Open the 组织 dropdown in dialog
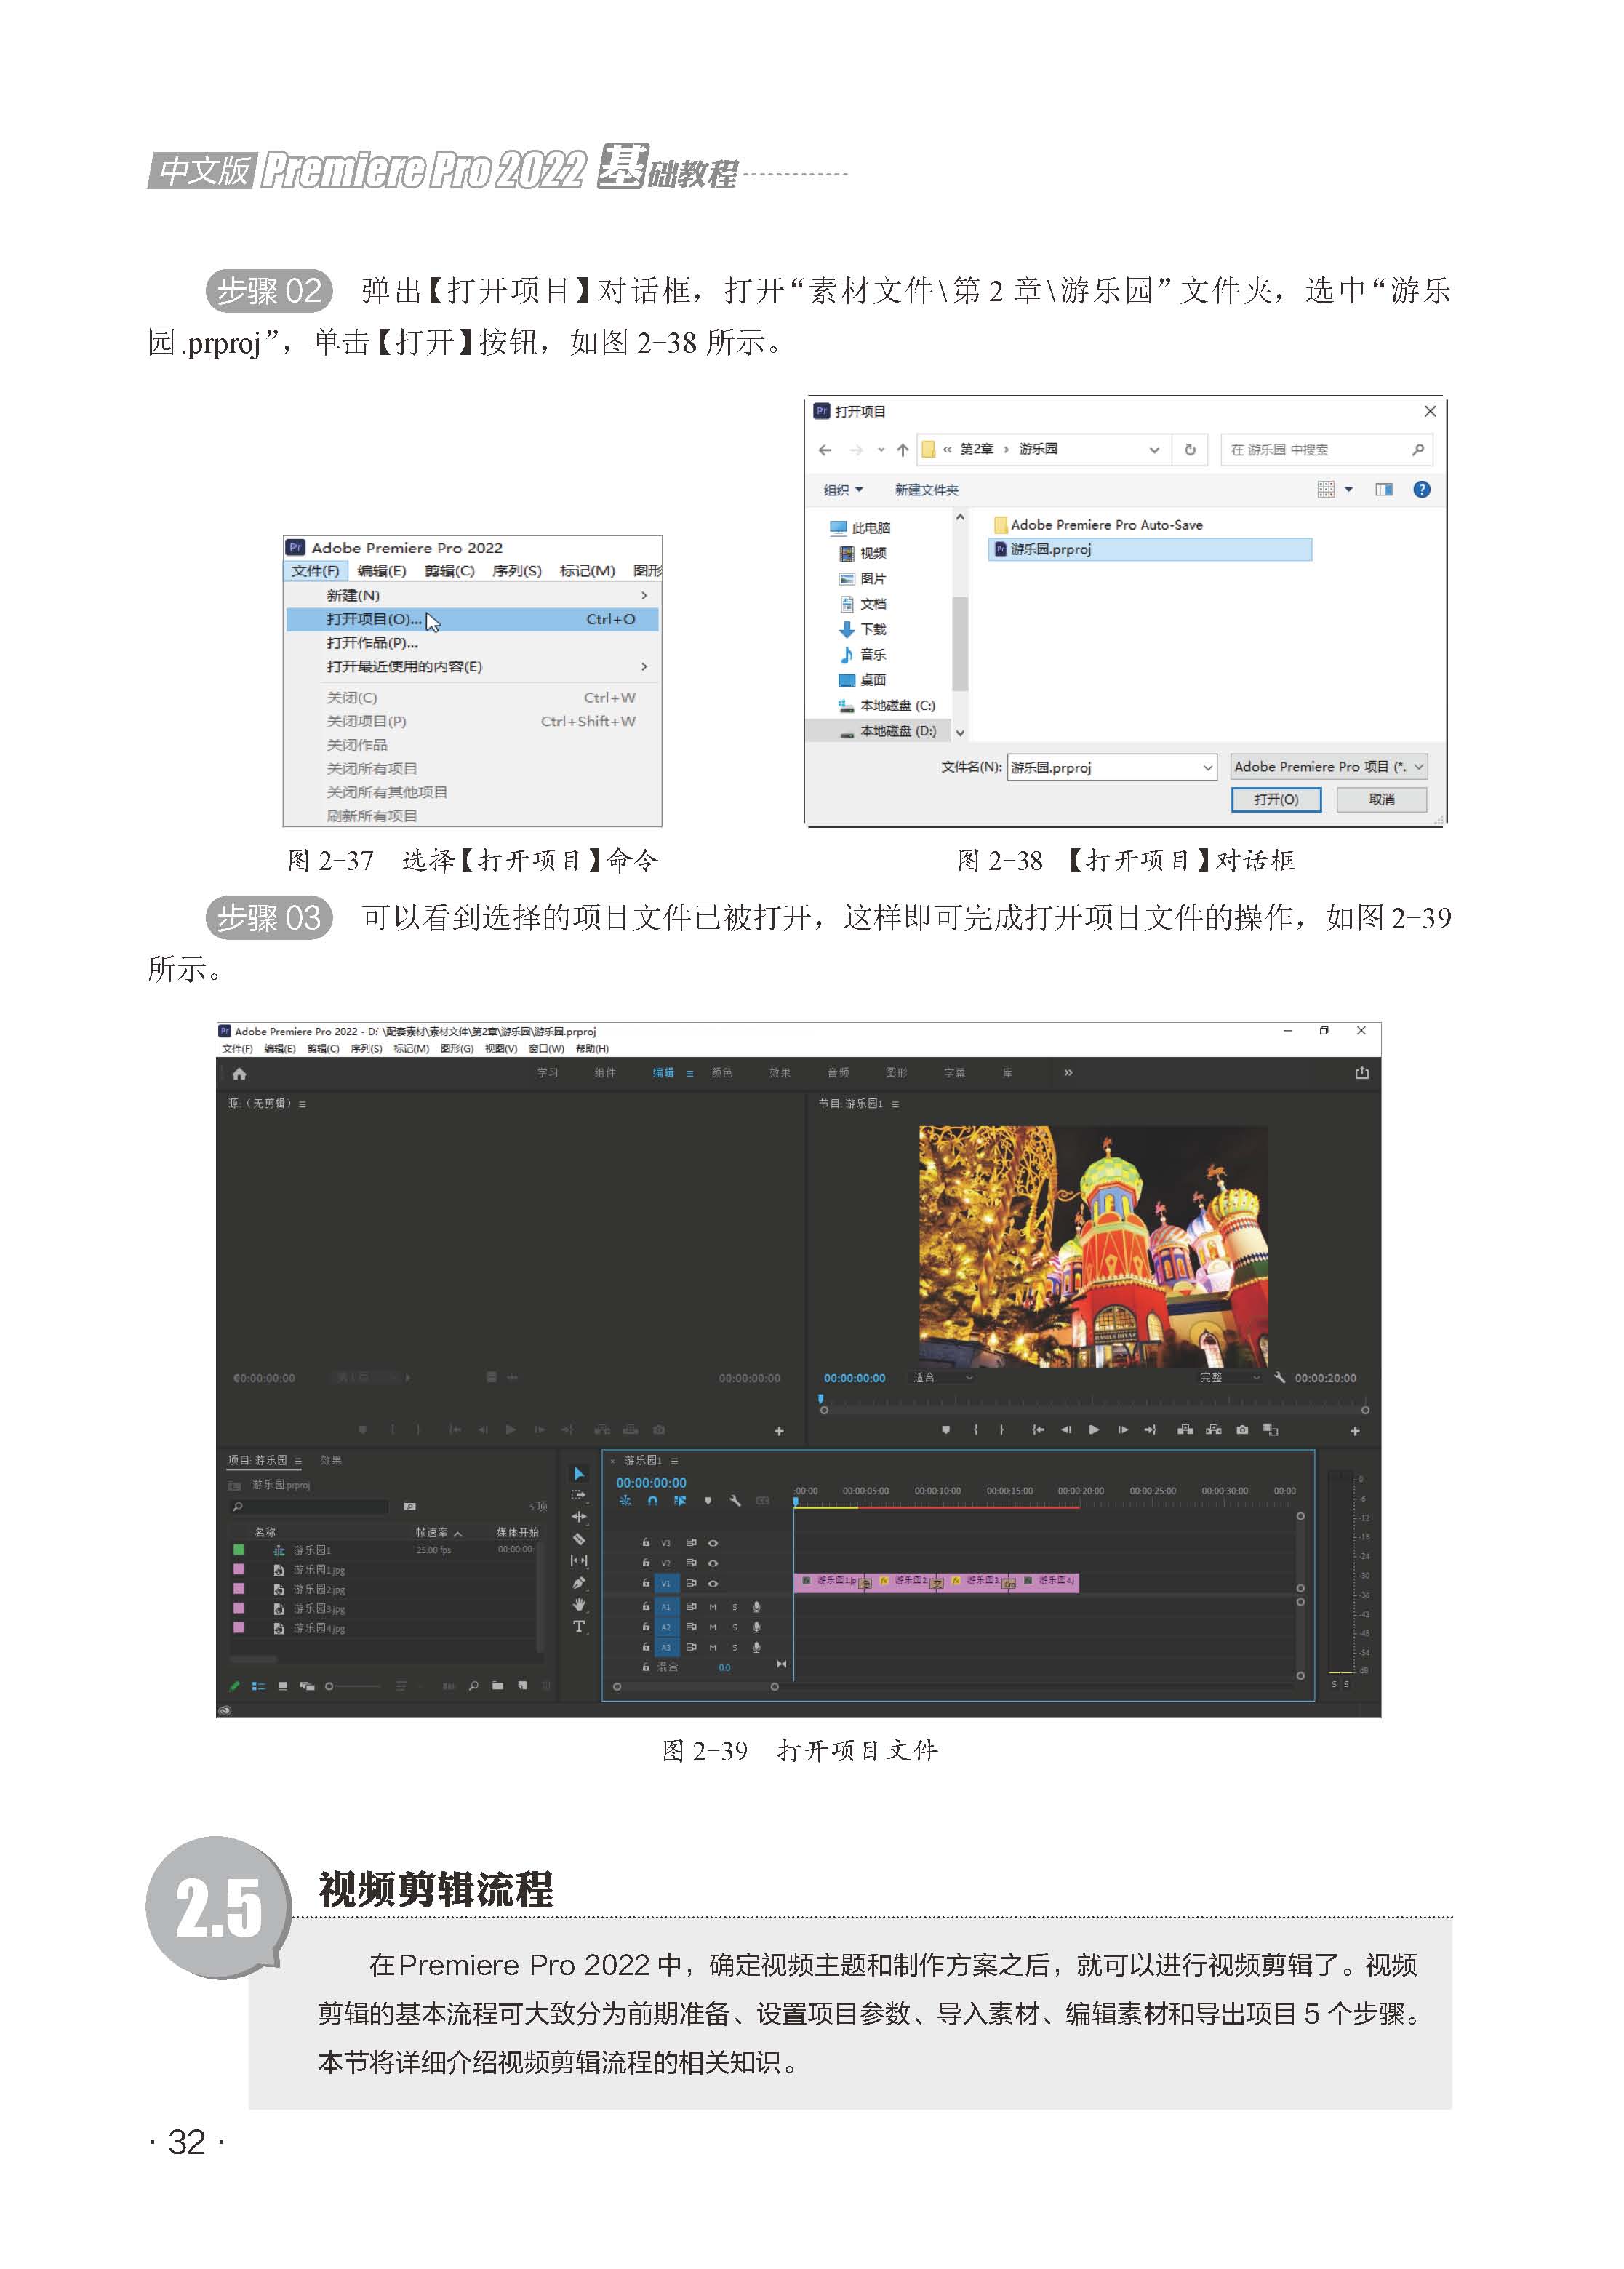The image size is (1624, 2269). [x=843, y=490]
